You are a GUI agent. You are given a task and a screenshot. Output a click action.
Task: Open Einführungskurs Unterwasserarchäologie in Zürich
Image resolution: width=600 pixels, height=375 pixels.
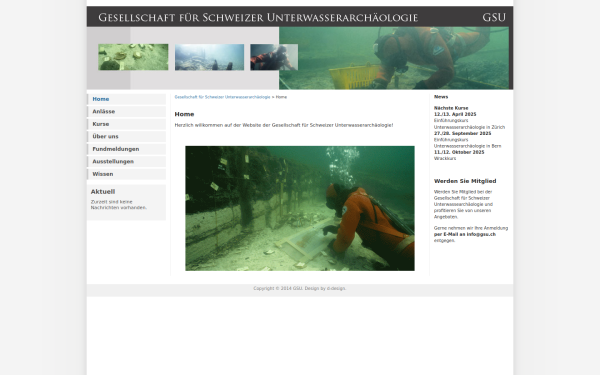[x=469, y=124]
